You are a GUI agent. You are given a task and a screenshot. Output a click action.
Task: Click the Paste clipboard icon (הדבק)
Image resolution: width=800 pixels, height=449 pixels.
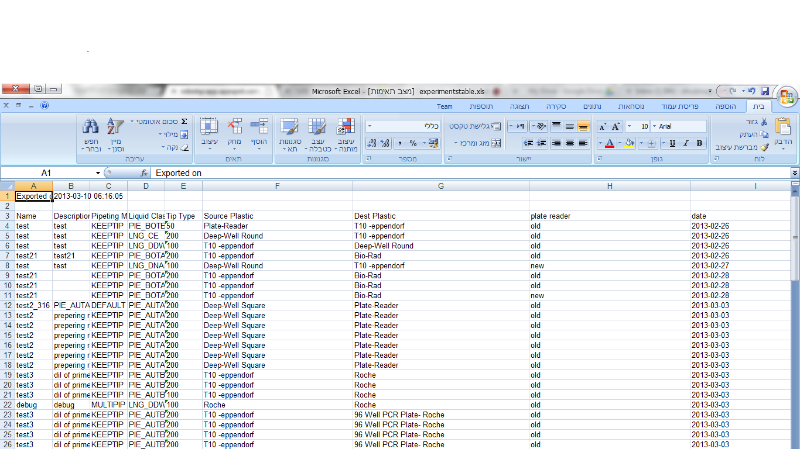coord(783,126)
